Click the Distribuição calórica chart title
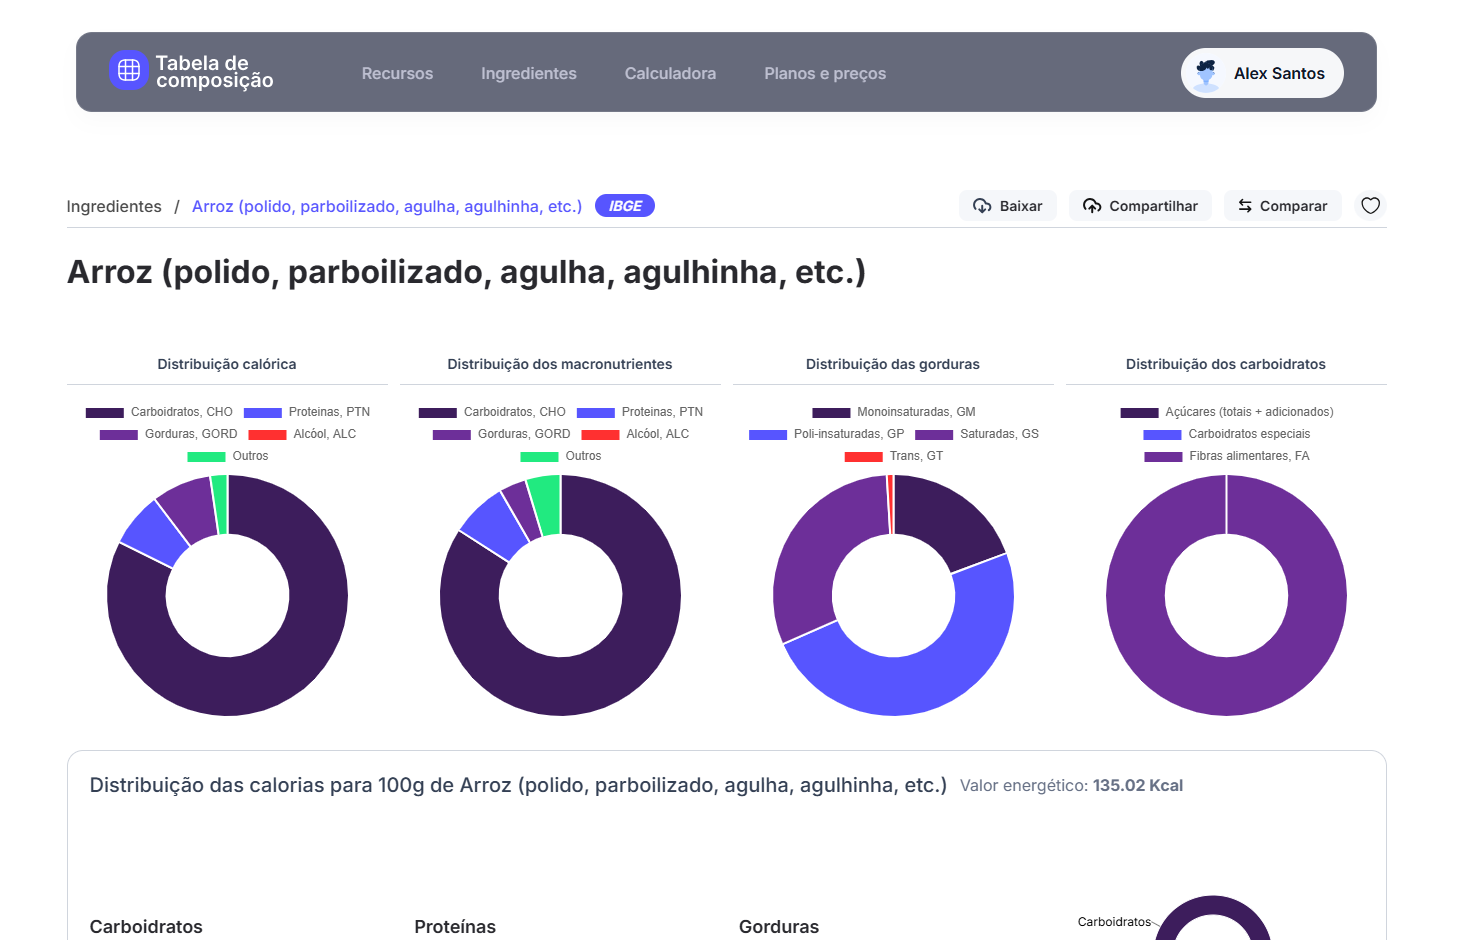The image size is (1463, 940). coord(227,364)
